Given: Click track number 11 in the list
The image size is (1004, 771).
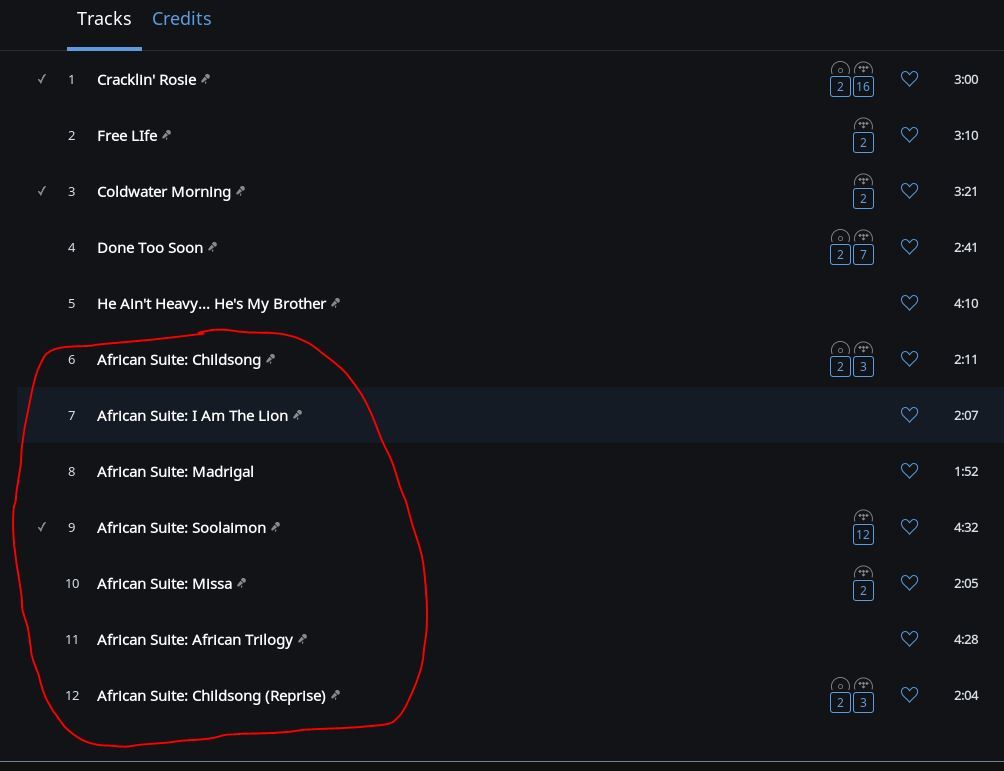Looking at the screenshot, I should [72, 640].
